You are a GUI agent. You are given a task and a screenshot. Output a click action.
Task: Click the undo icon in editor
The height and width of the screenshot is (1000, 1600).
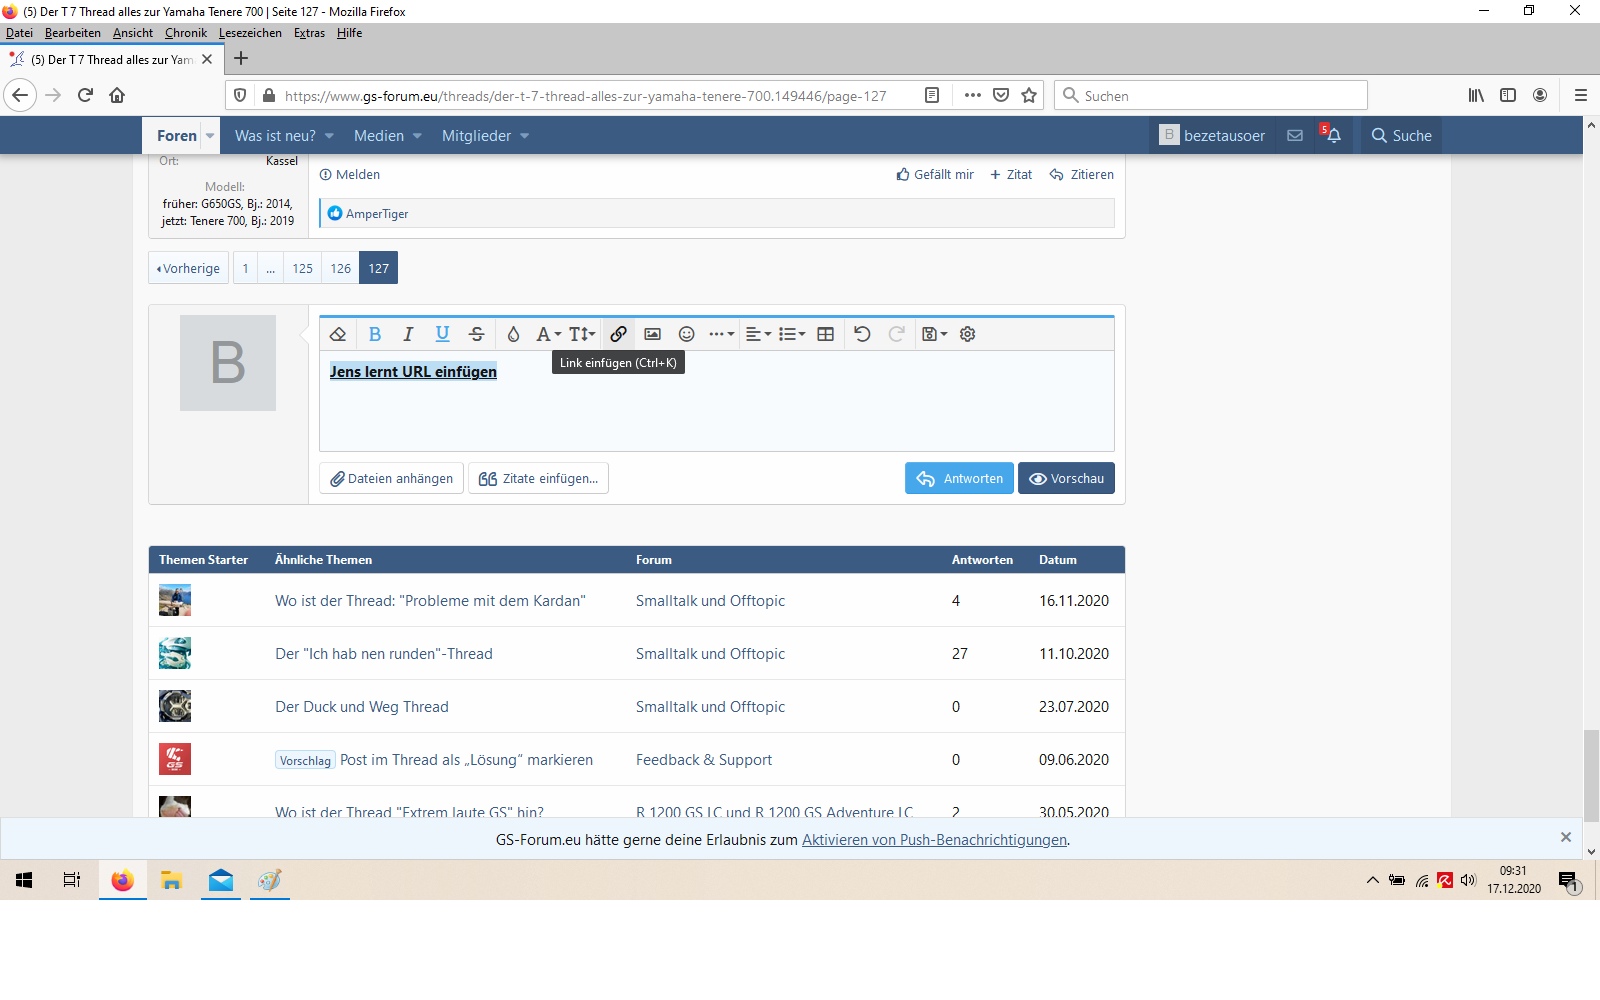click(862, 334)
